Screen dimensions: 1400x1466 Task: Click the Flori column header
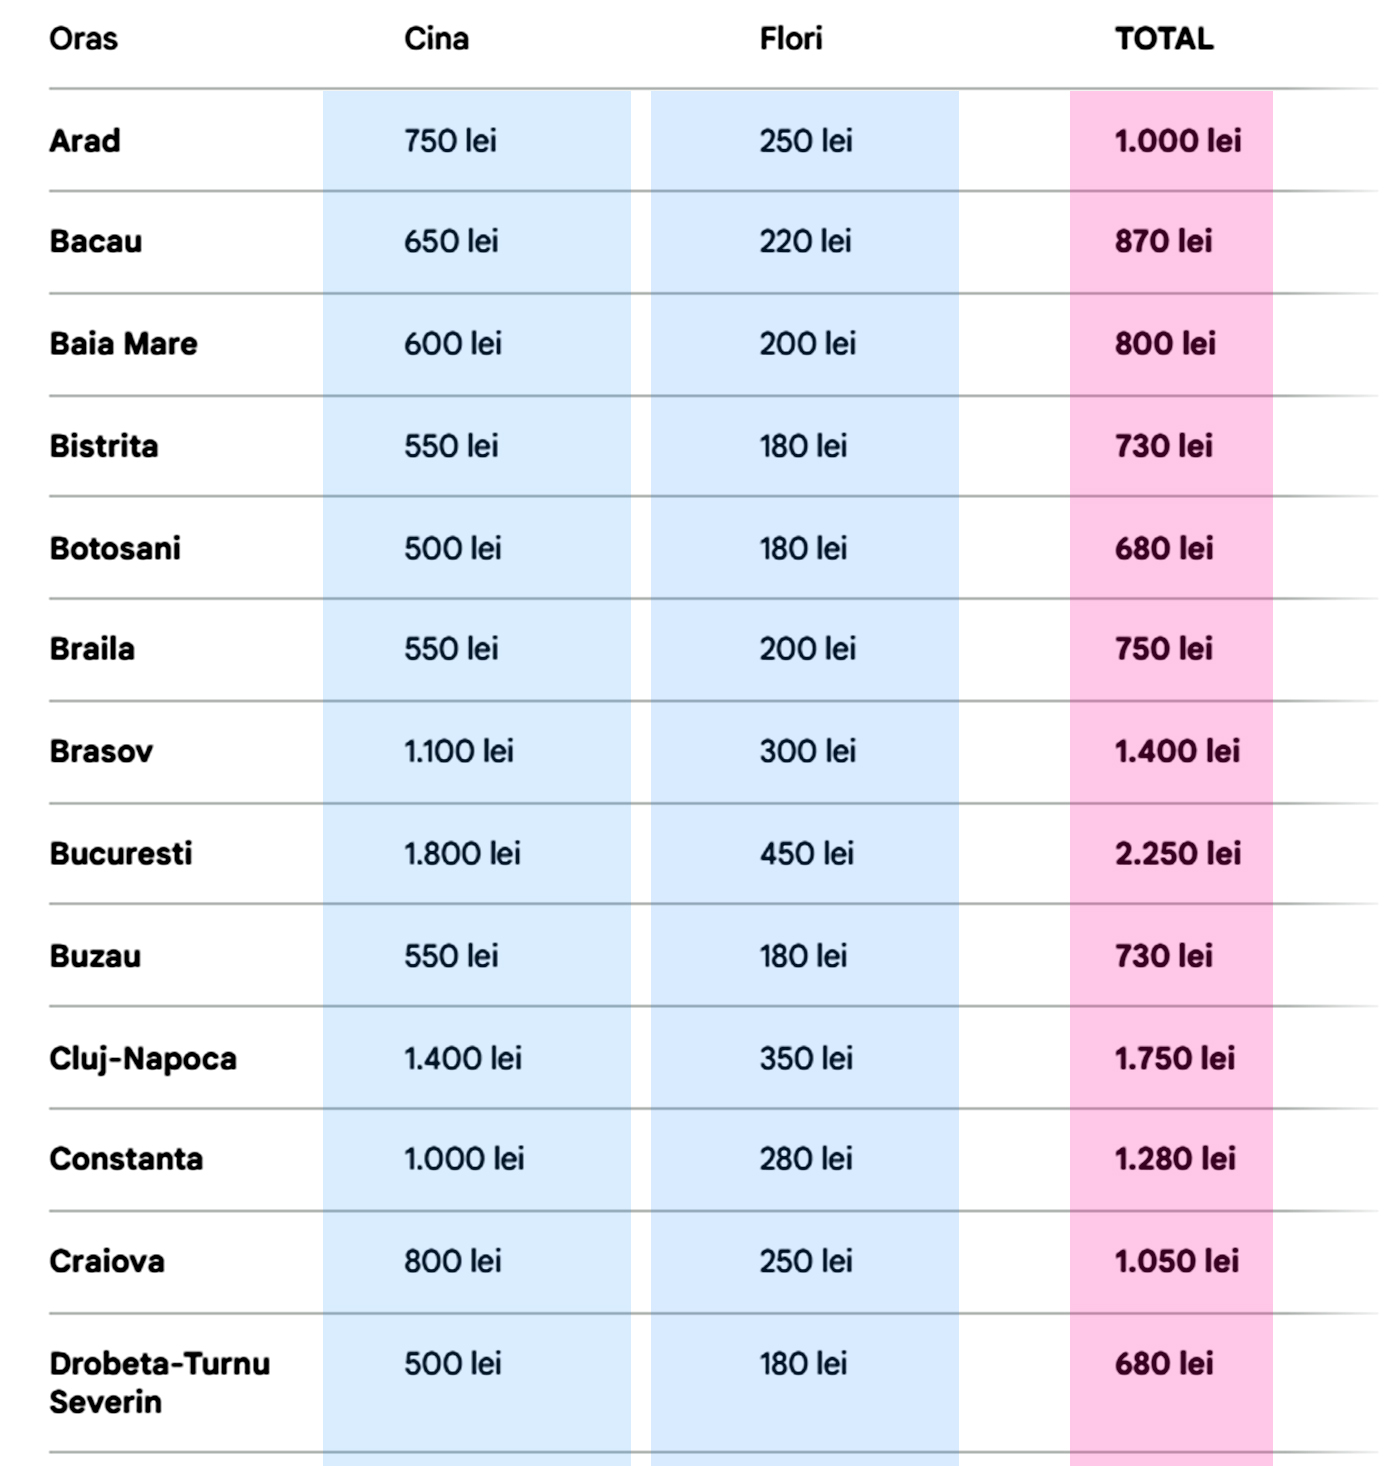(791, 39)
